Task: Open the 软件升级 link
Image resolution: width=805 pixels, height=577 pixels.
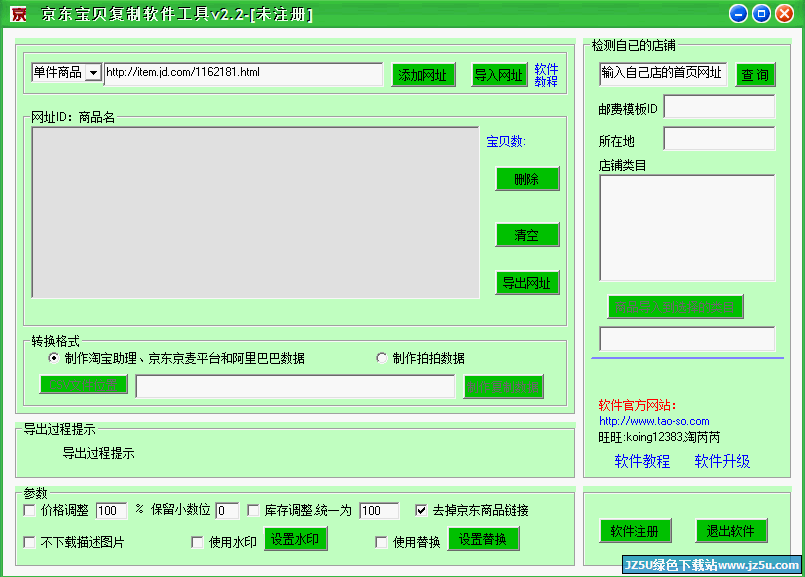Action: pyautogui.click(x=722, y=461)
